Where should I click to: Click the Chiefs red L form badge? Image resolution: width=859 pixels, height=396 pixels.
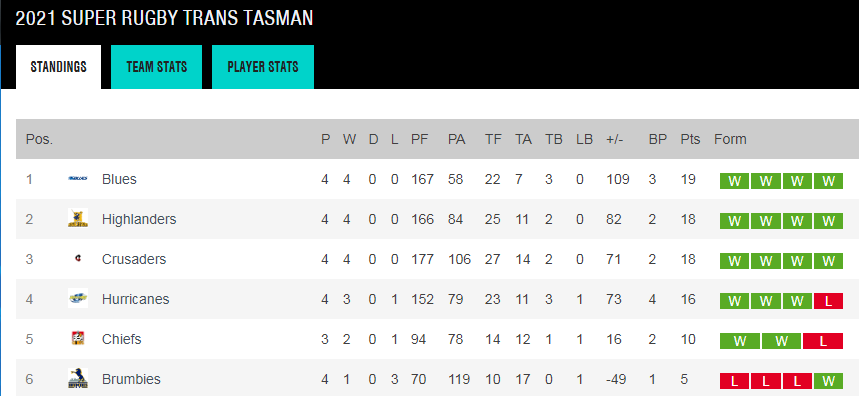pos(822,341)
